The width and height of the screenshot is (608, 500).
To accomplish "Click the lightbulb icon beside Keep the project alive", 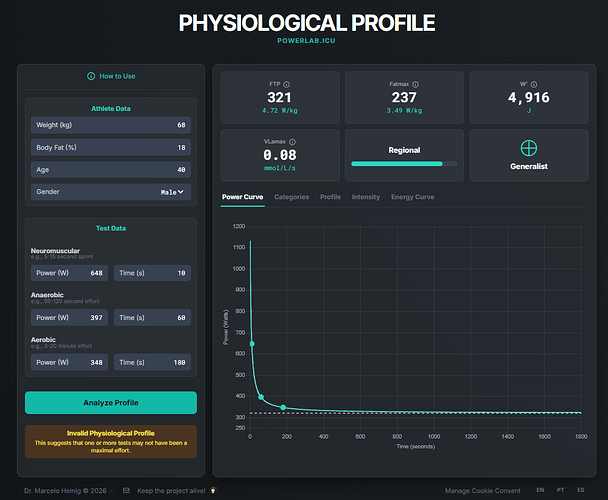I will tap(213, 490).
